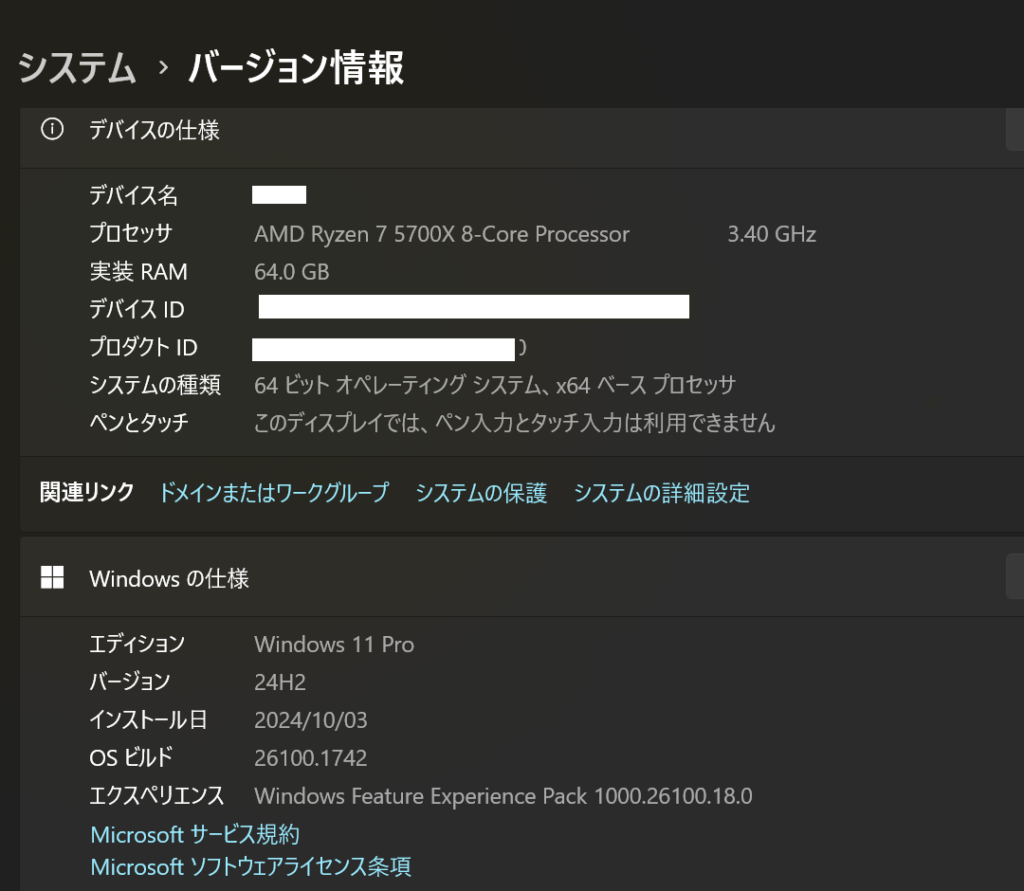Viewport: 1024px width, 891px height.
Task: Click the 64.0 GB RAM value
Action: click(x=292, y=272)
